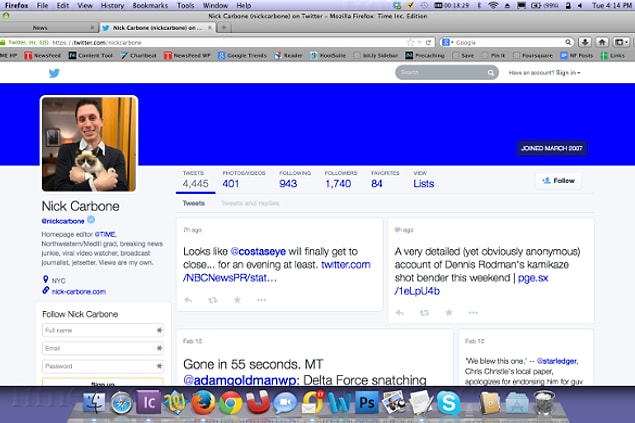
Task: Click the @adamgoldmanwp mention
Action: point(241,380)
